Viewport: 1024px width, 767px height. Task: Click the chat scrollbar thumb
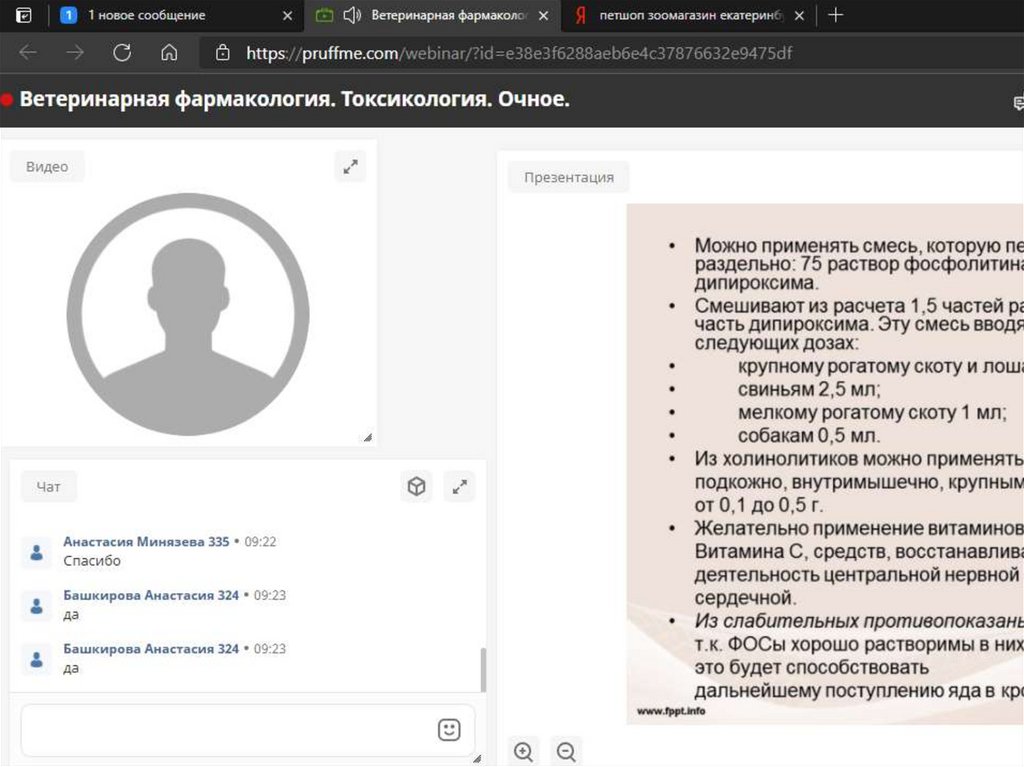coord(484,669)
